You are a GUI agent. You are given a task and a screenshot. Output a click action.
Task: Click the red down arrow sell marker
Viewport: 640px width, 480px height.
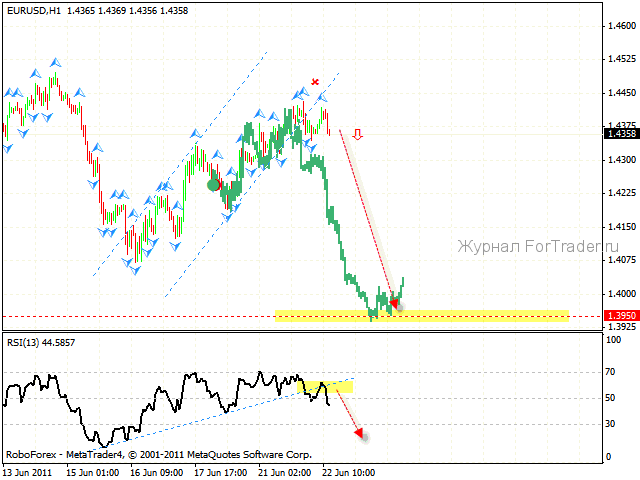pyautogui.click(x=358, y=134)
